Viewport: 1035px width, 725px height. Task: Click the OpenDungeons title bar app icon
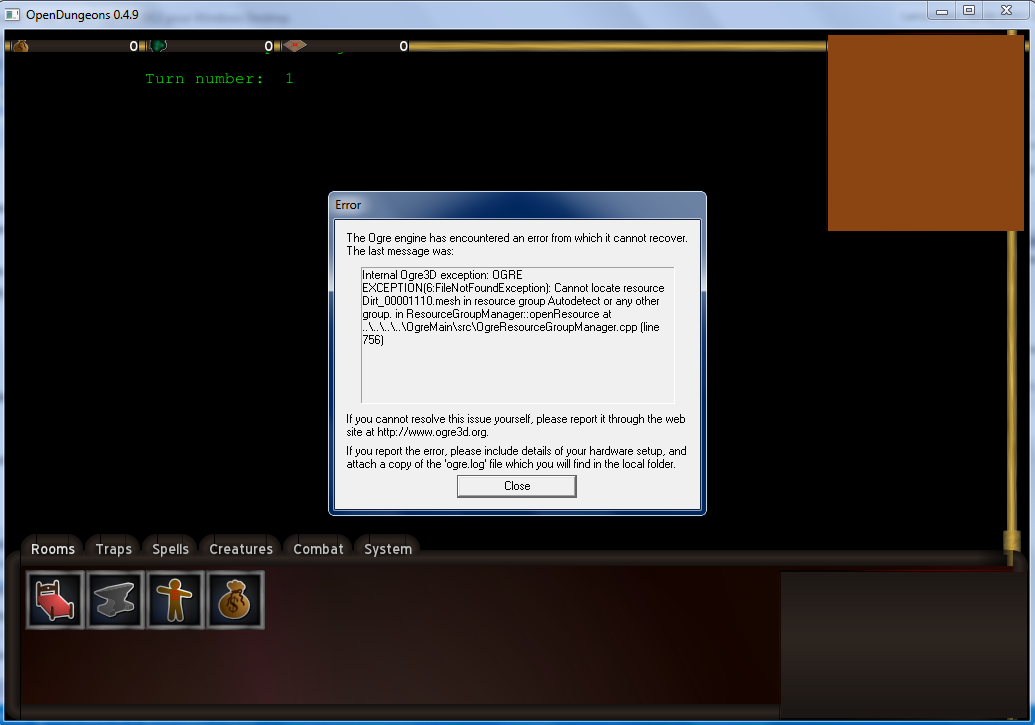pos(13,11)
